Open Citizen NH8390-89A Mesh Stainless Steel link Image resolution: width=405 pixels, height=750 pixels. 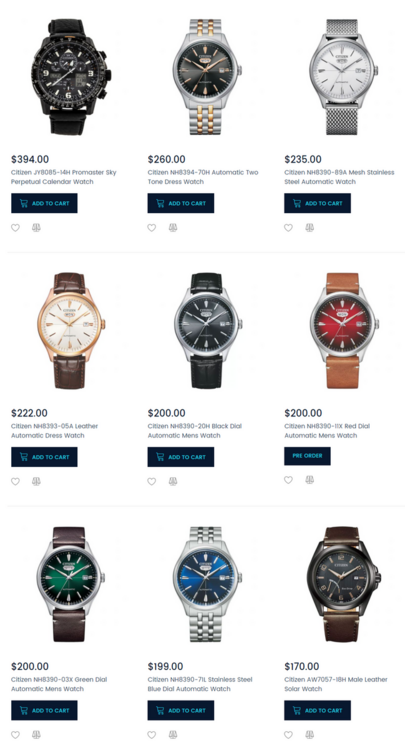(339, 177)
